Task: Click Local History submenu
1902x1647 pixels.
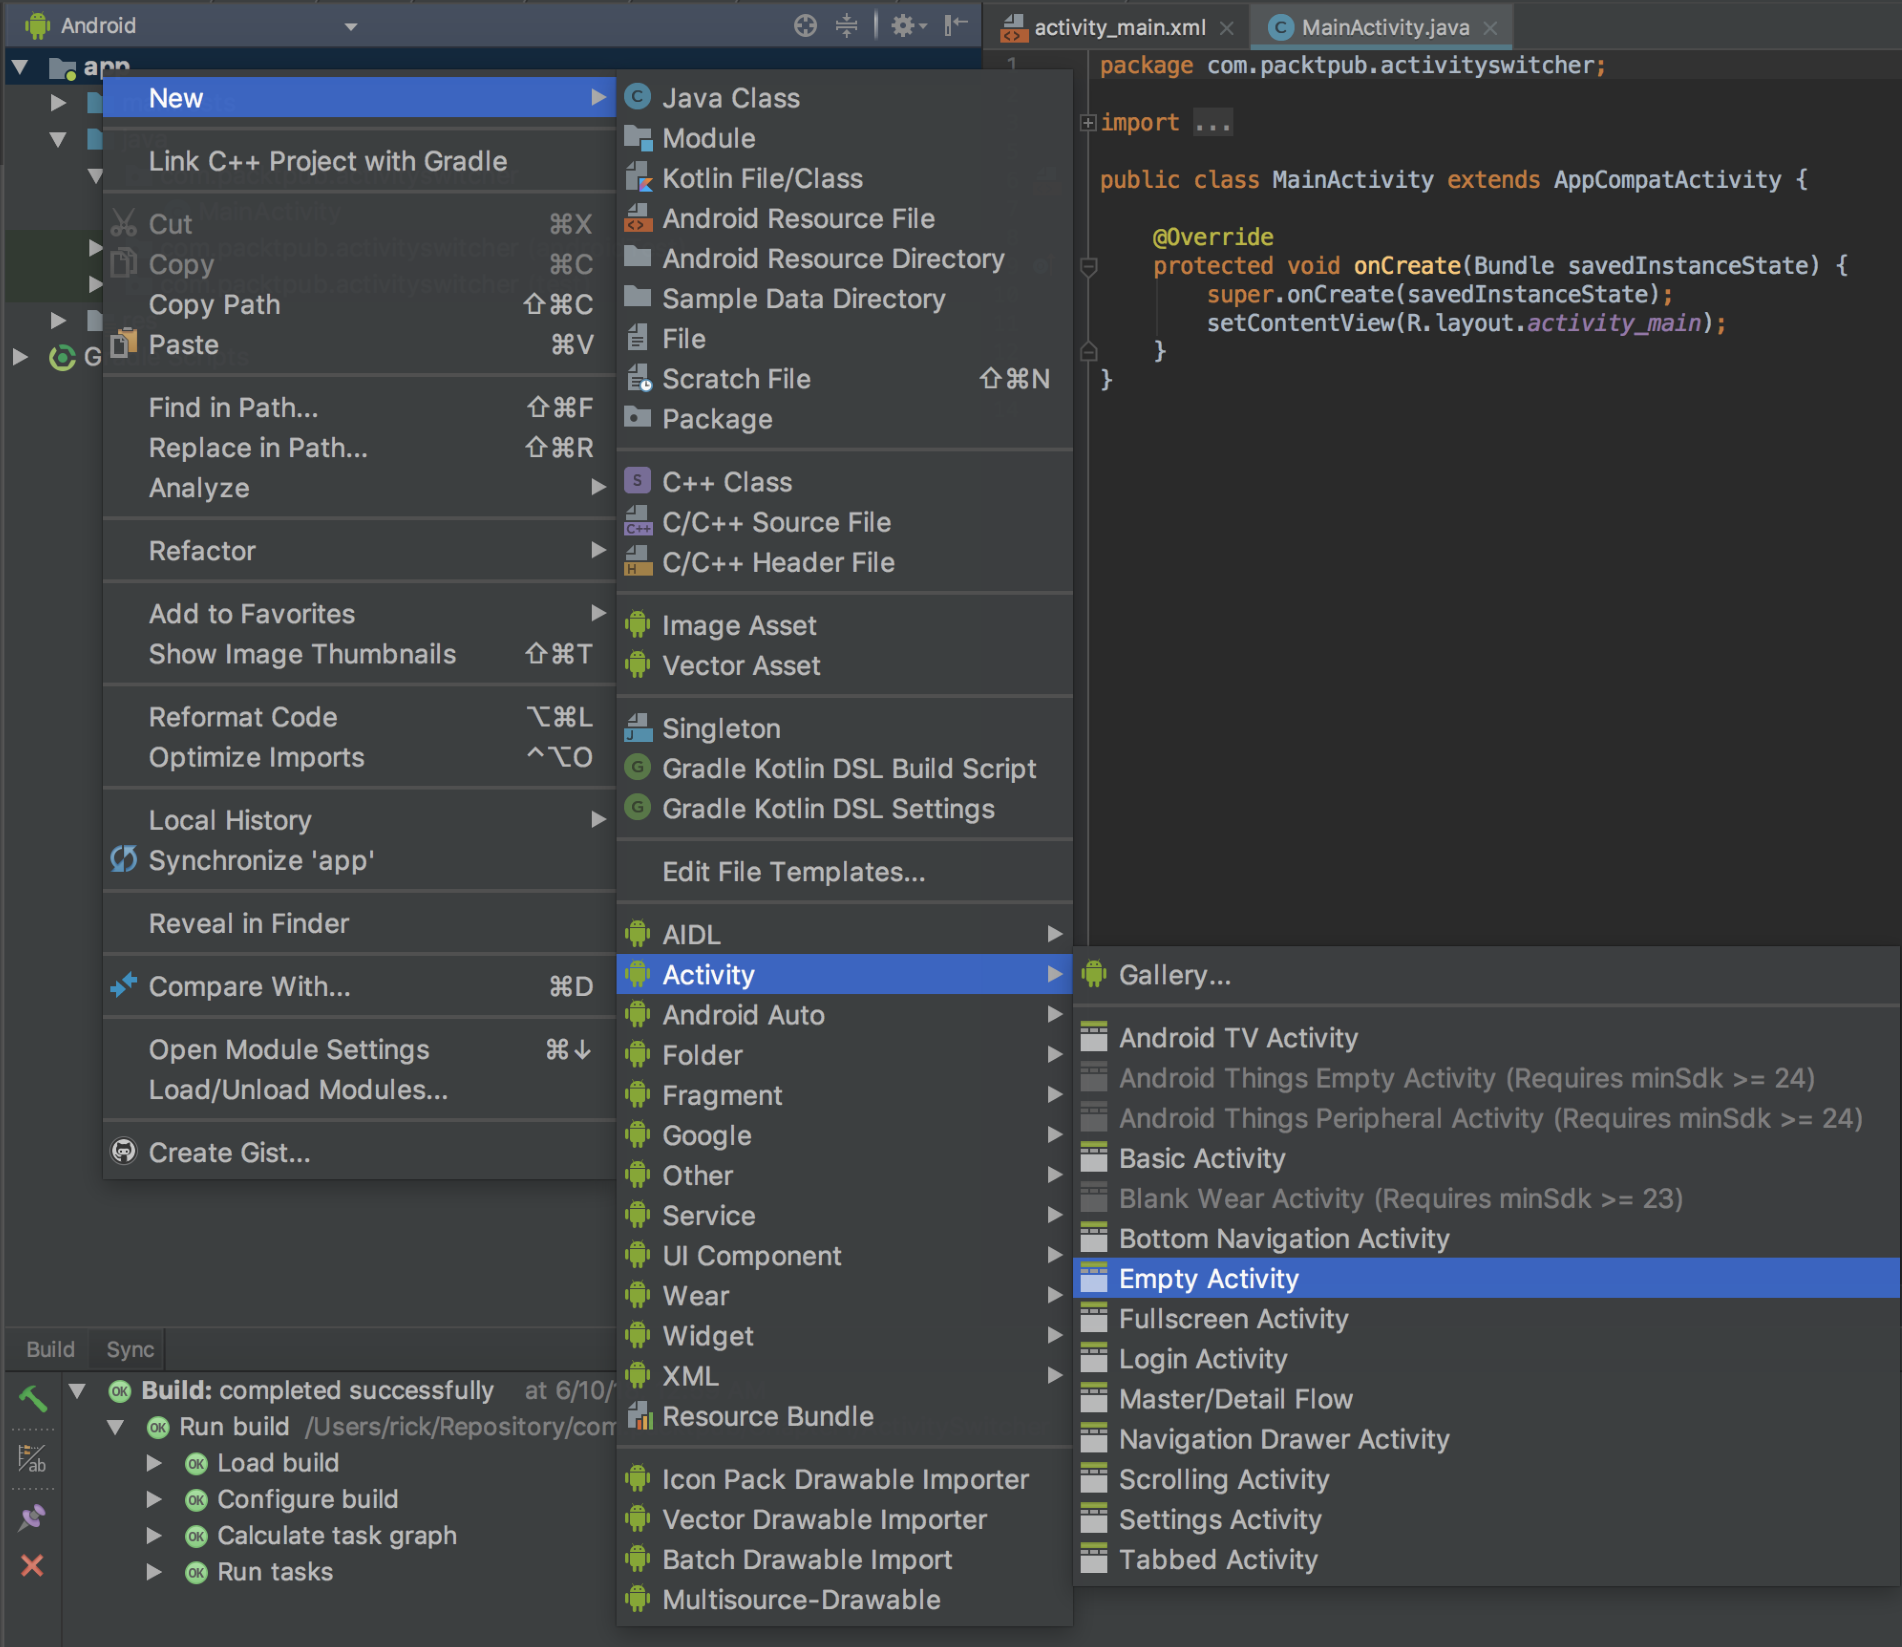Action: pos(359,820)
